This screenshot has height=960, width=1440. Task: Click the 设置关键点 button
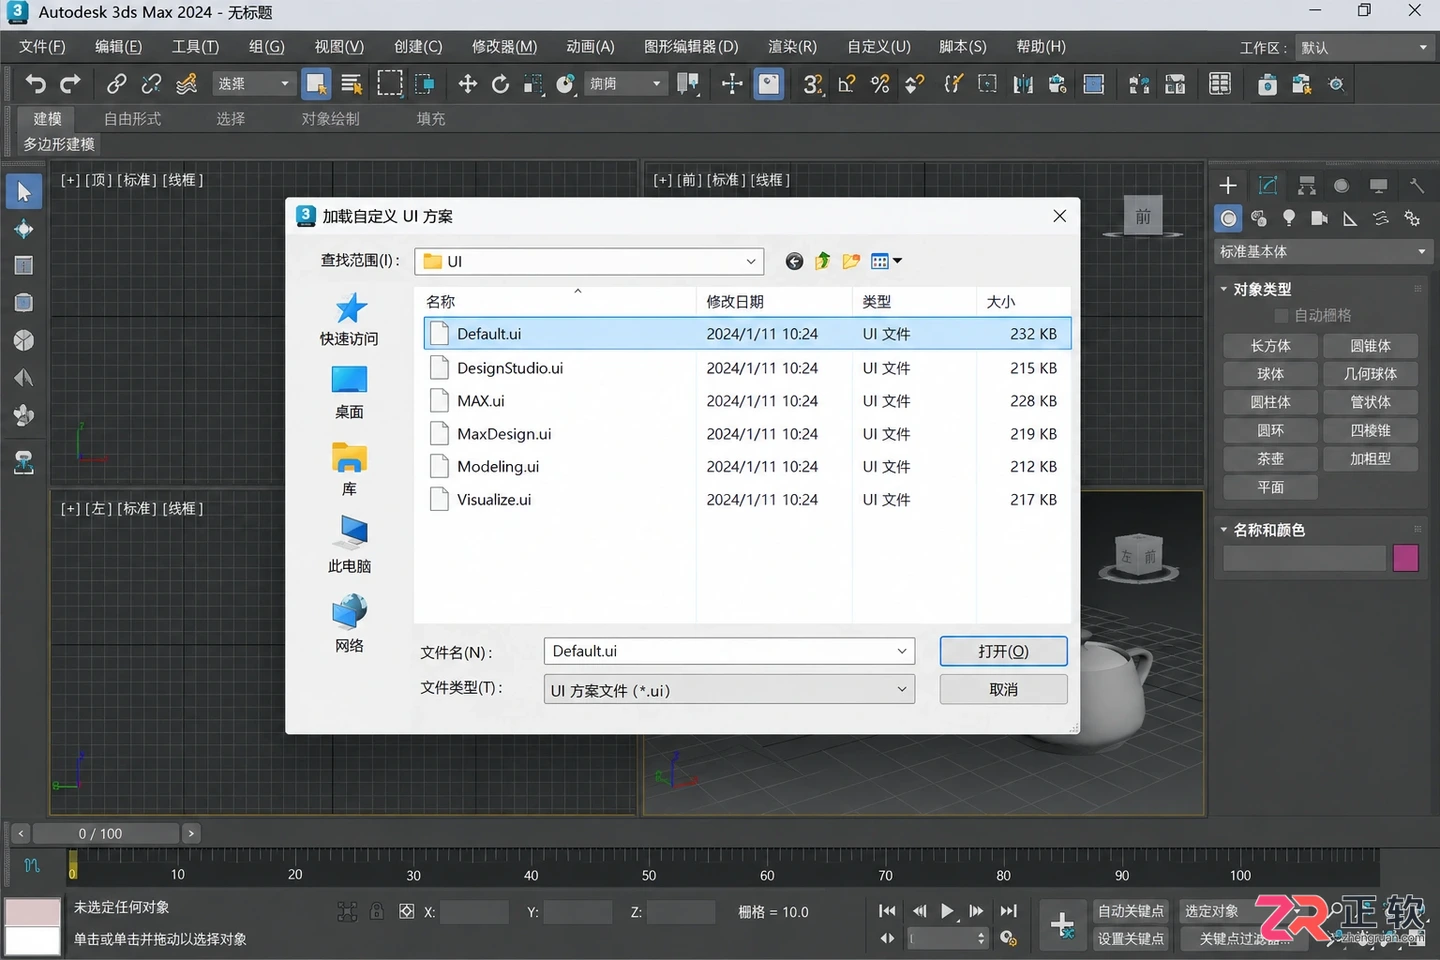click(x=1131, y=939)
